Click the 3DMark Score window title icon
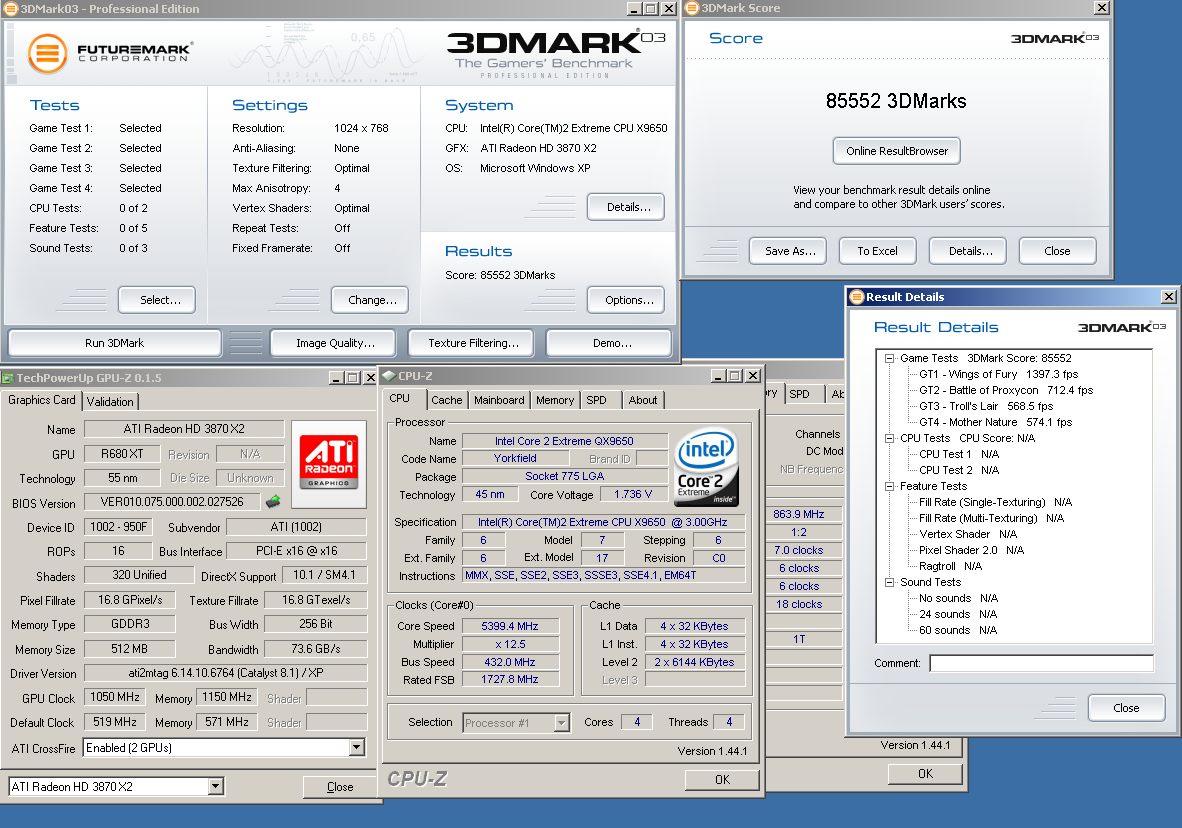Image resolution: width=1182 pixels, height=828 pixels. (692, 8)
